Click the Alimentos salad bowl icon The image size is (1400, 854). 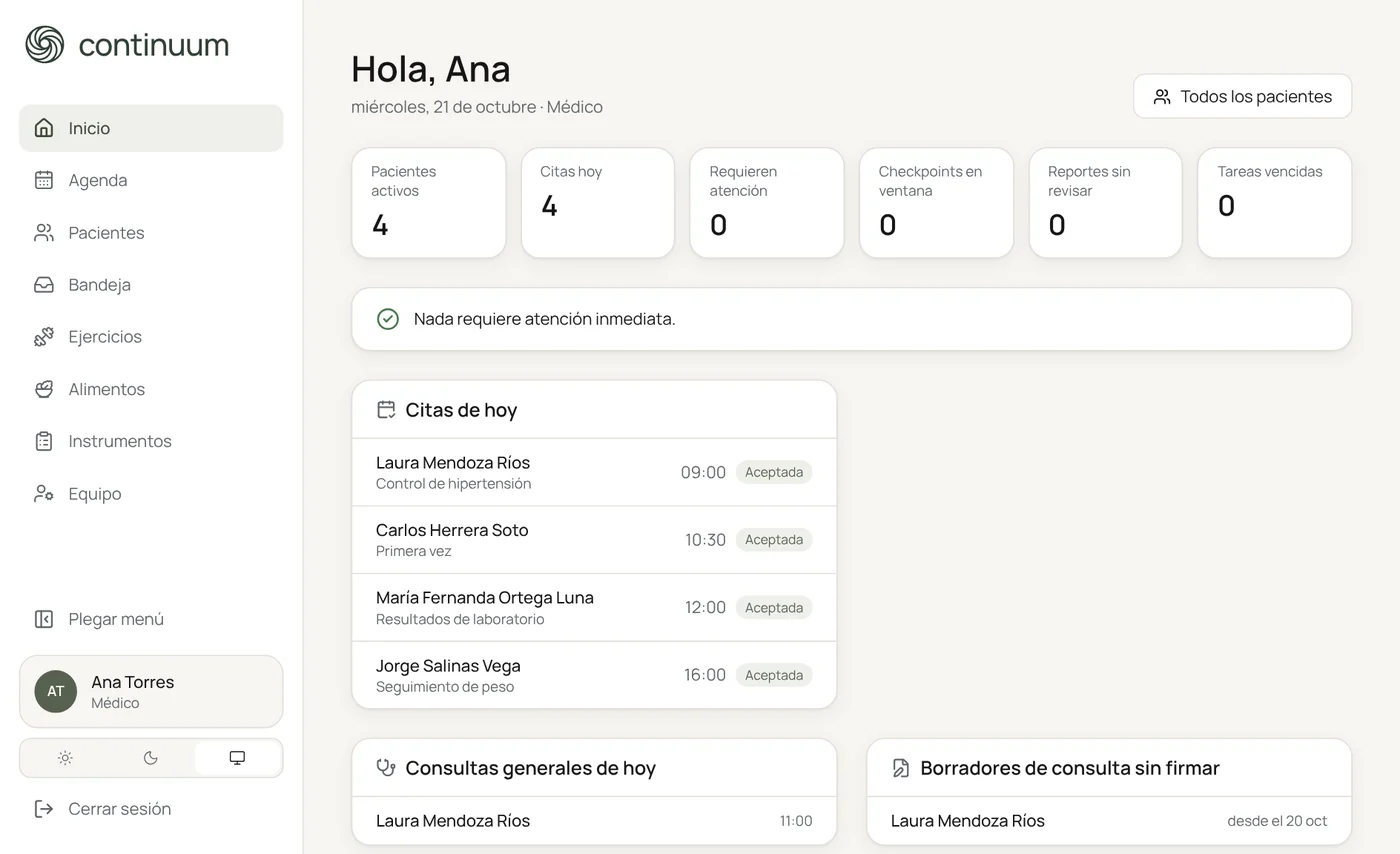pyautogui.click(x=44, y=389)
